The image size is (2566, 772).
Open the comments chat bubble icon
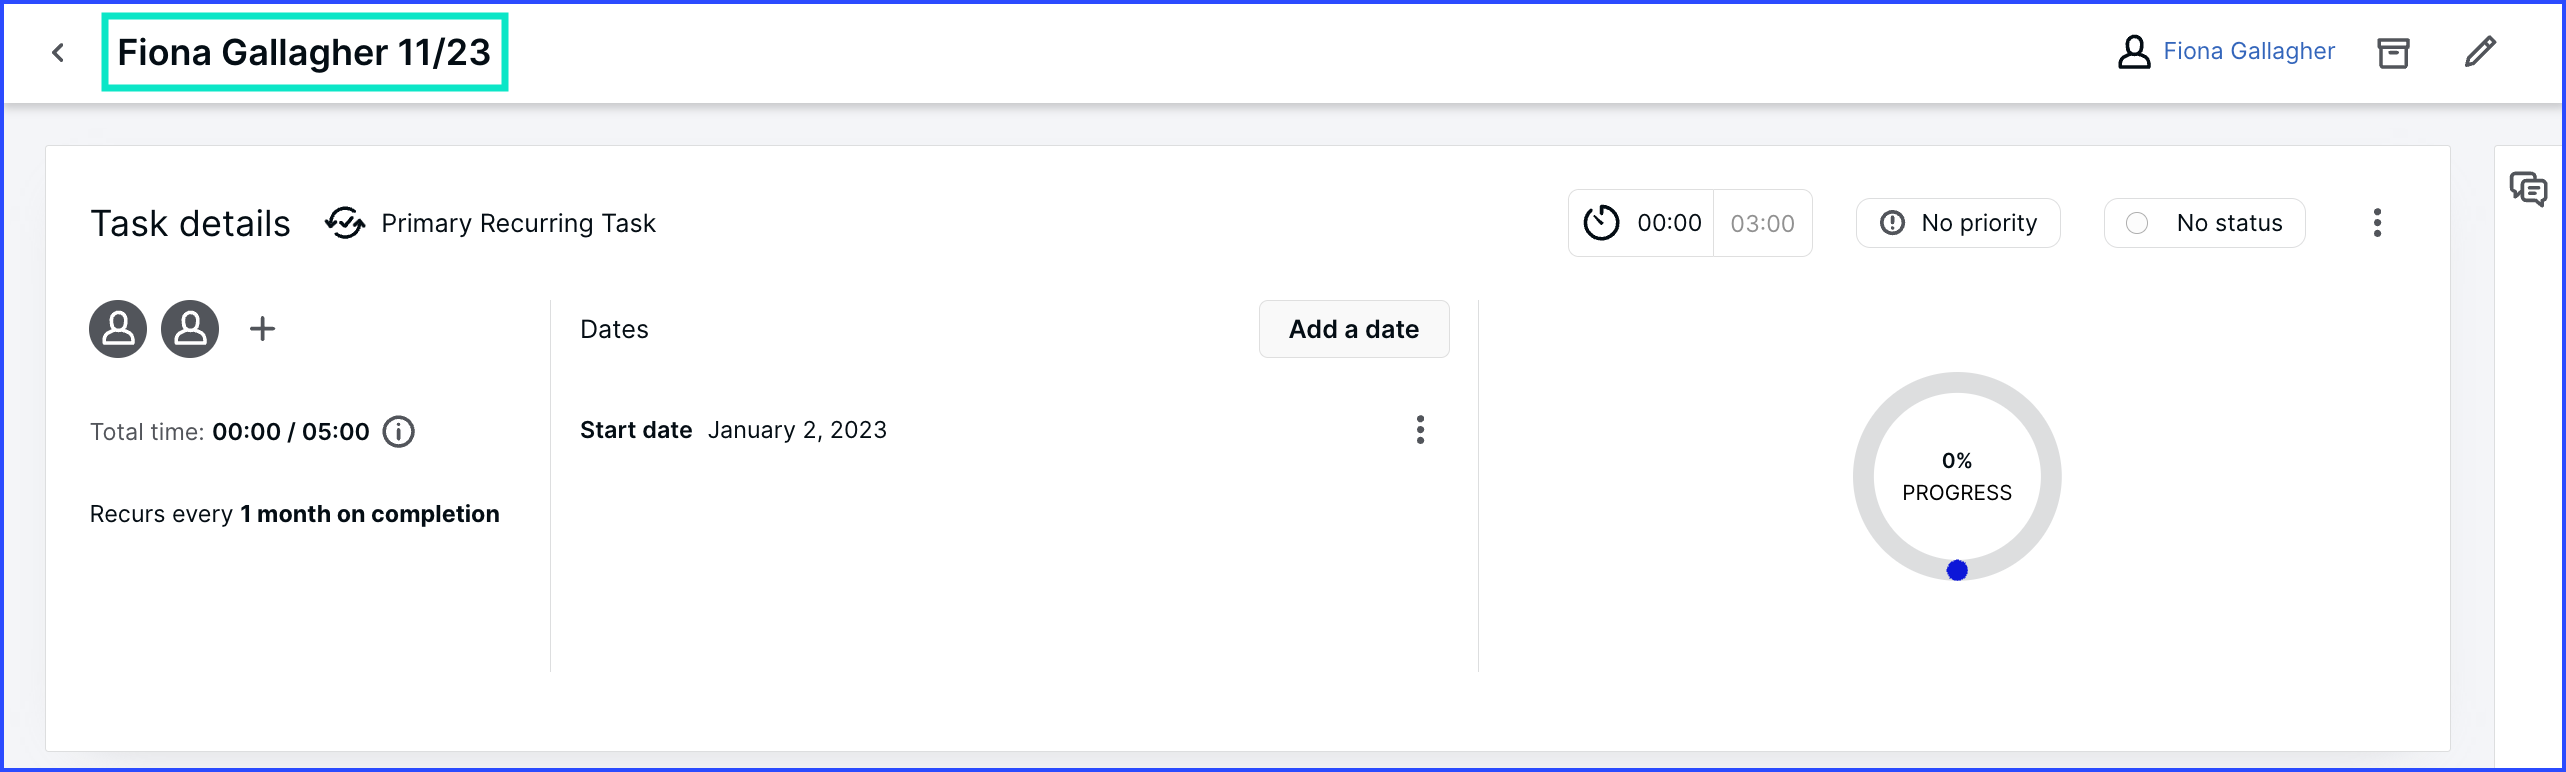pos(2528,188)
